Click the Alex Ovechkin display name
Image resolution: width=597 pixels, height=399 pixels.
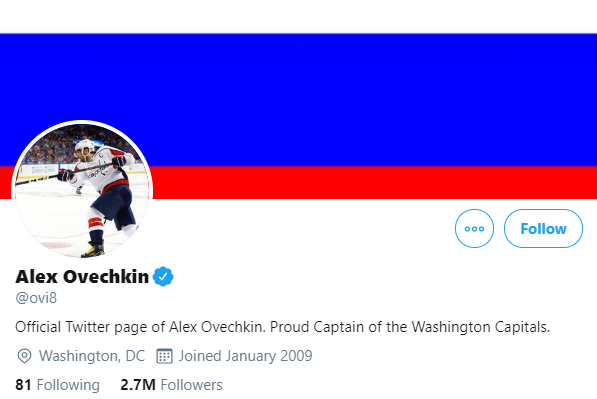[82, 277]
